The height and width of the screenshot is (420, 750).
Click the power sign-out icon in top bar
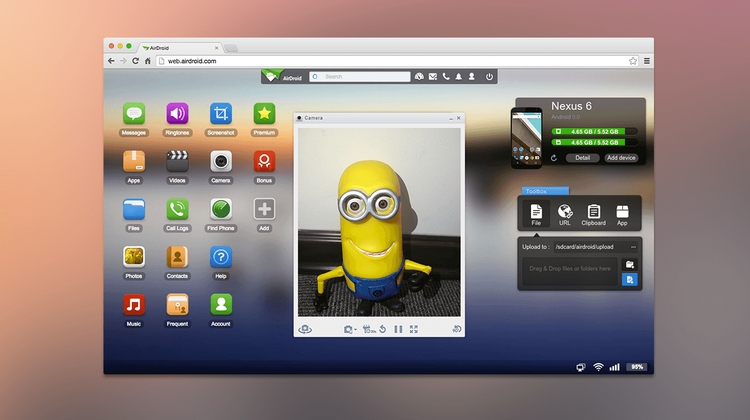[x=489, y=77]
